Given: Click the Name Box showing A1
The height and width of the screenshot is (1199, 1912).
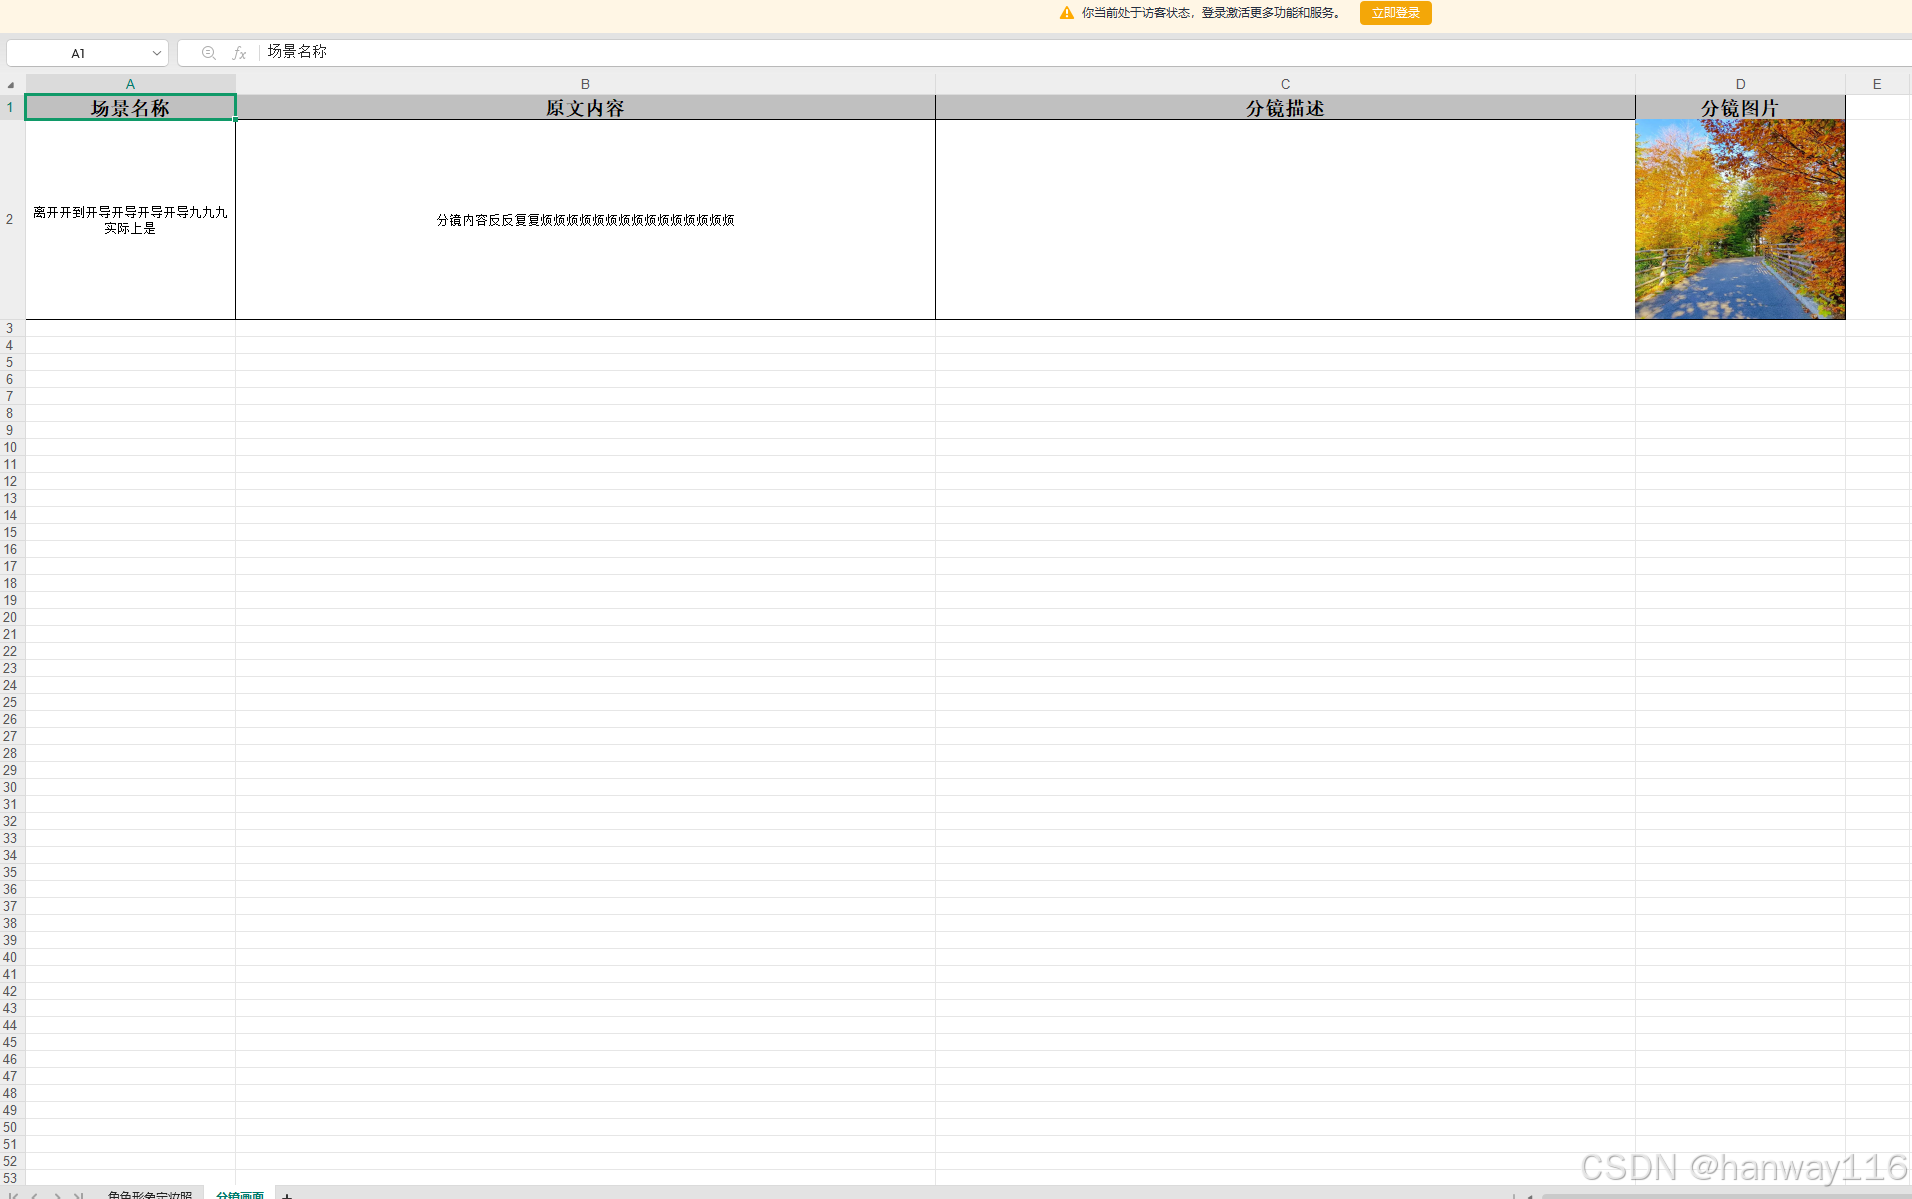Looking at the screenshot, I should [x=80, y=52].
